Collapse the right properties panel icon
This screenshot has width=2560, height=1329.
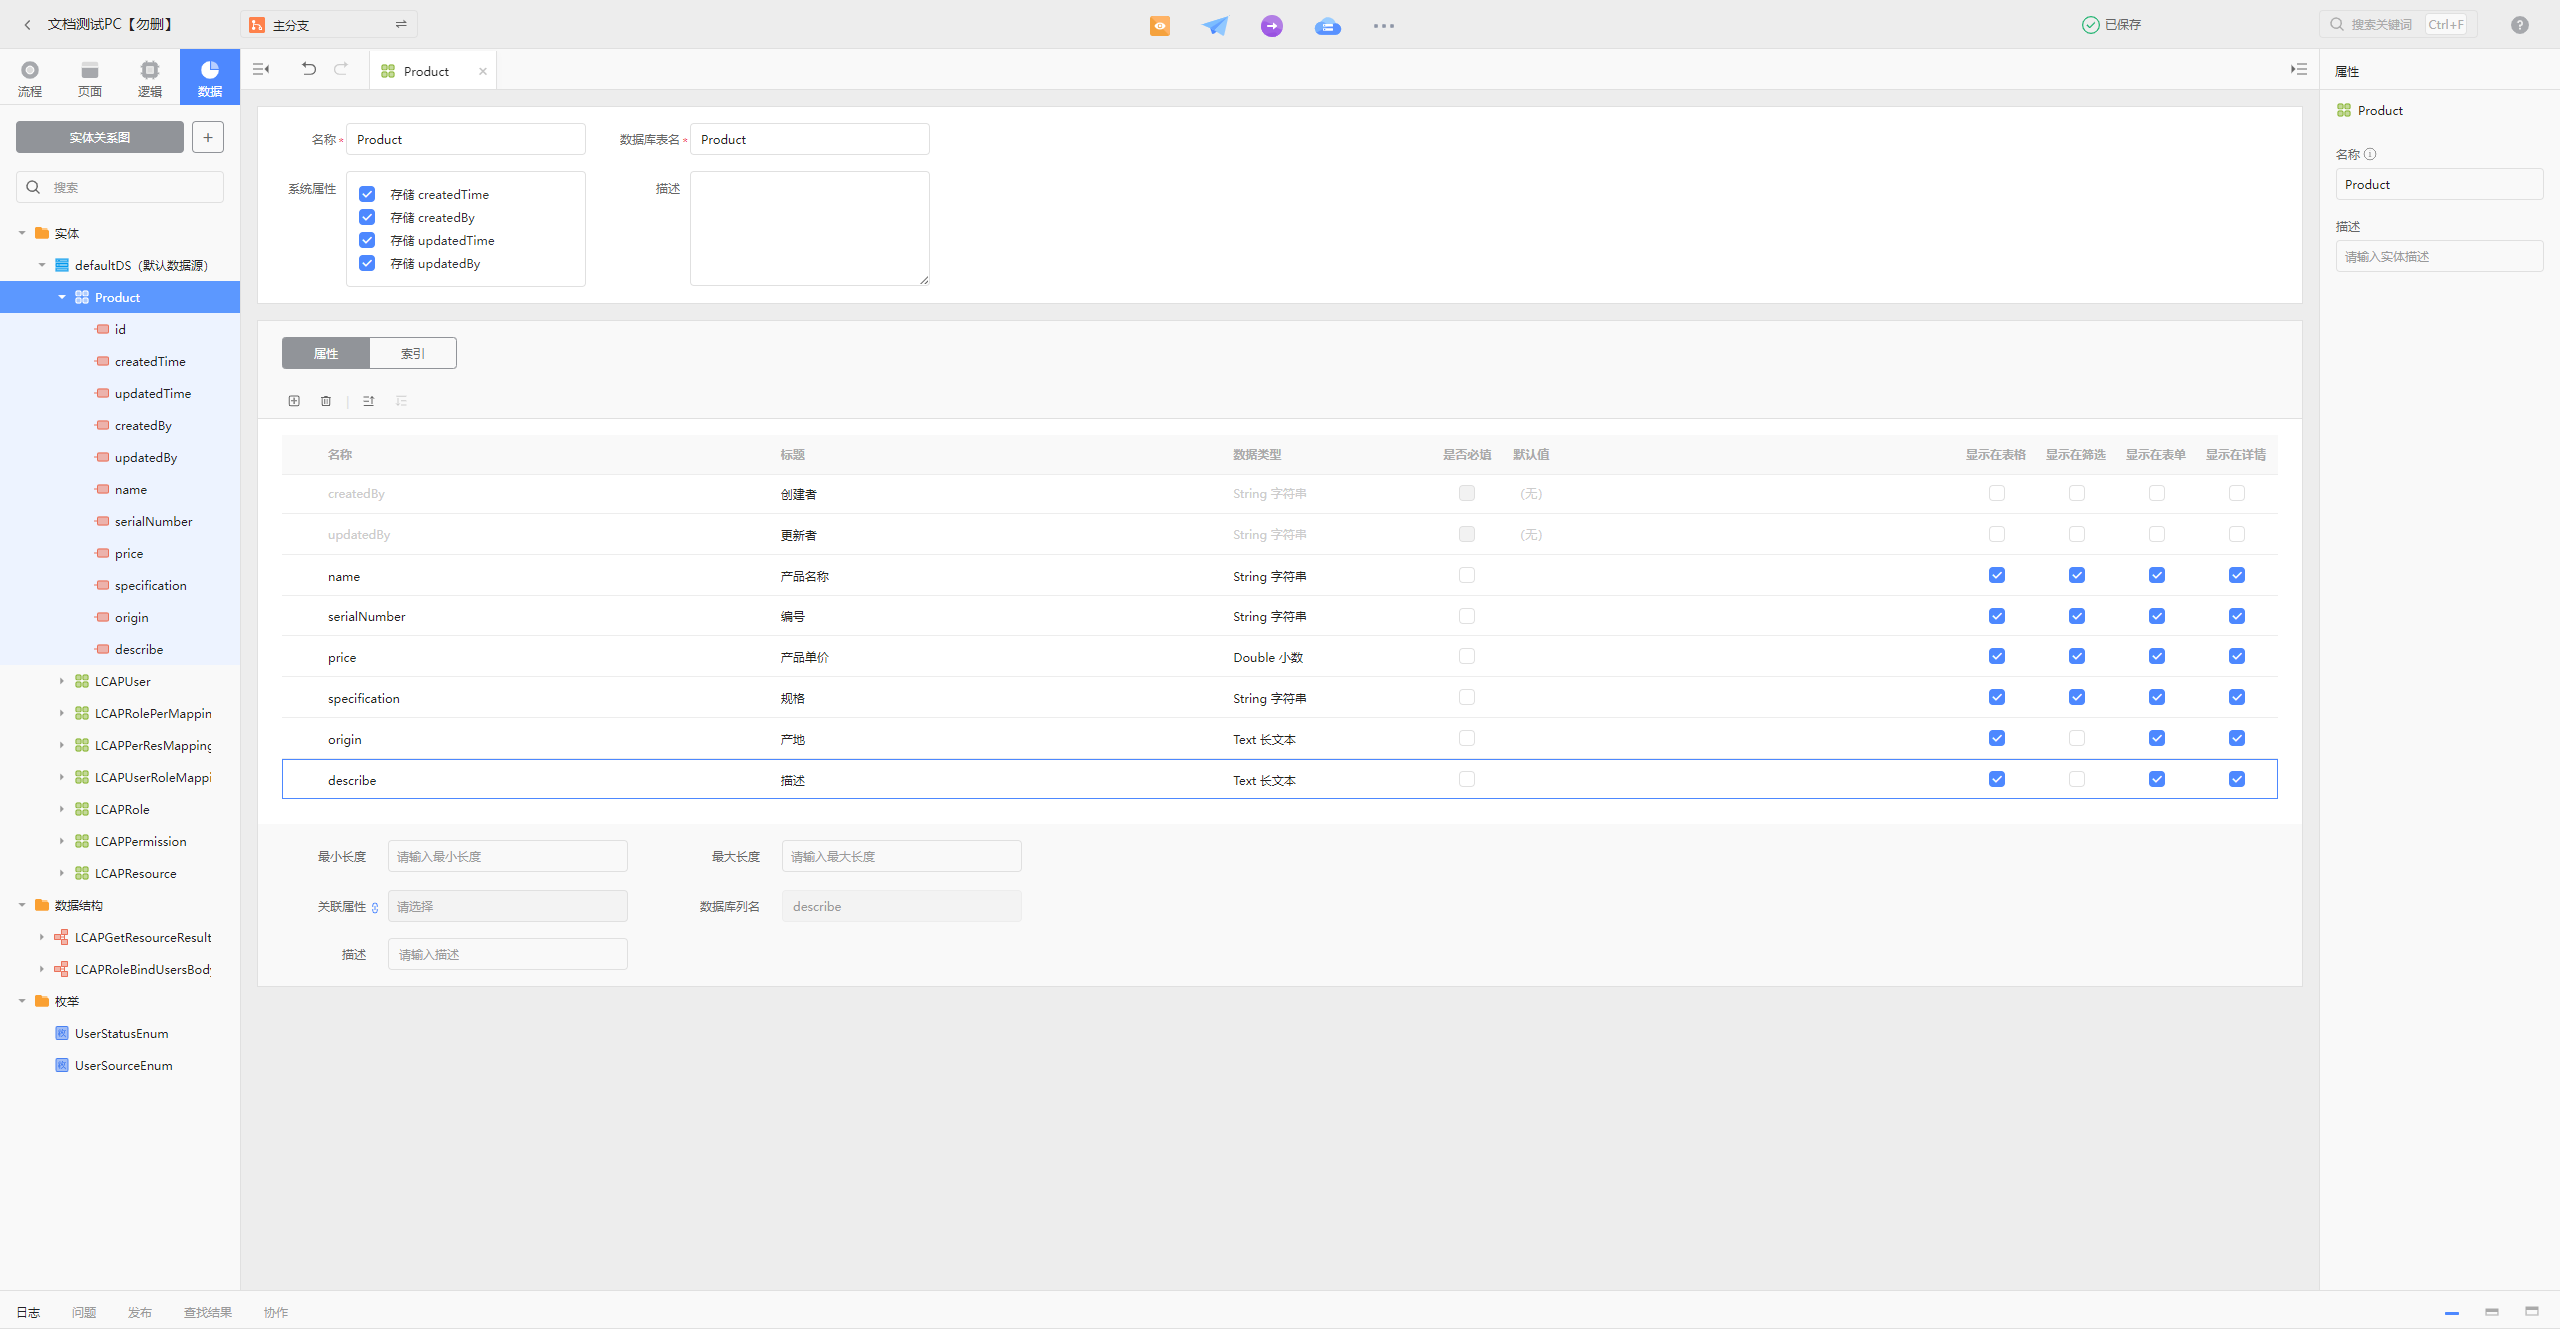click(x=2299, y=69)
